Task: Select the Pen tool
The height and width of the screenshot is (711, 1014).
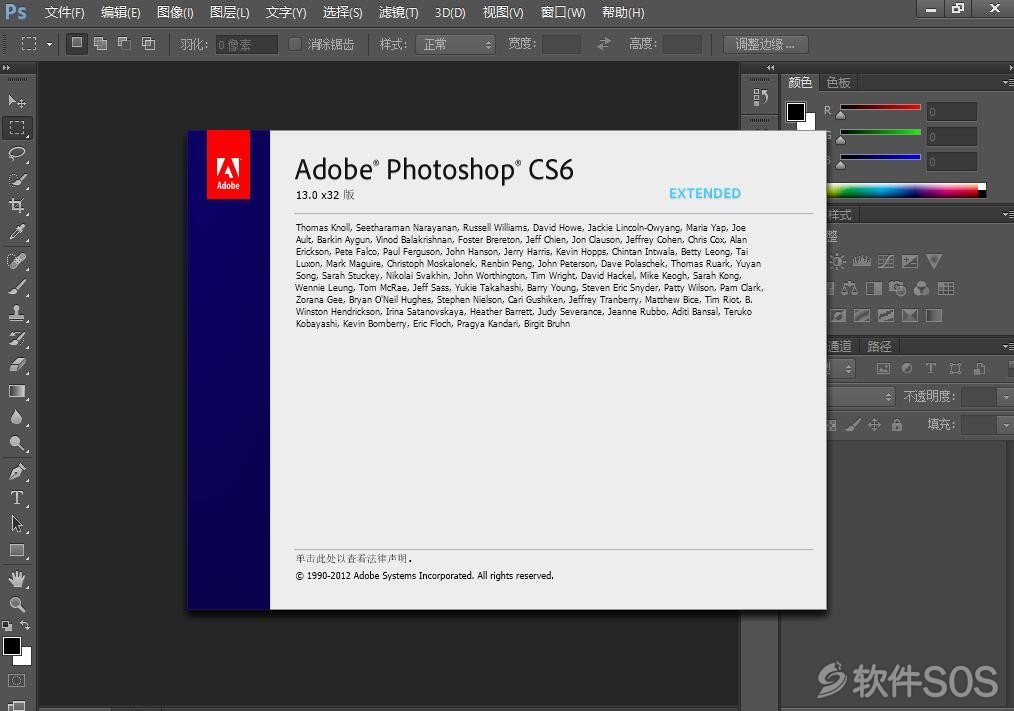Action: coord(17,472)
